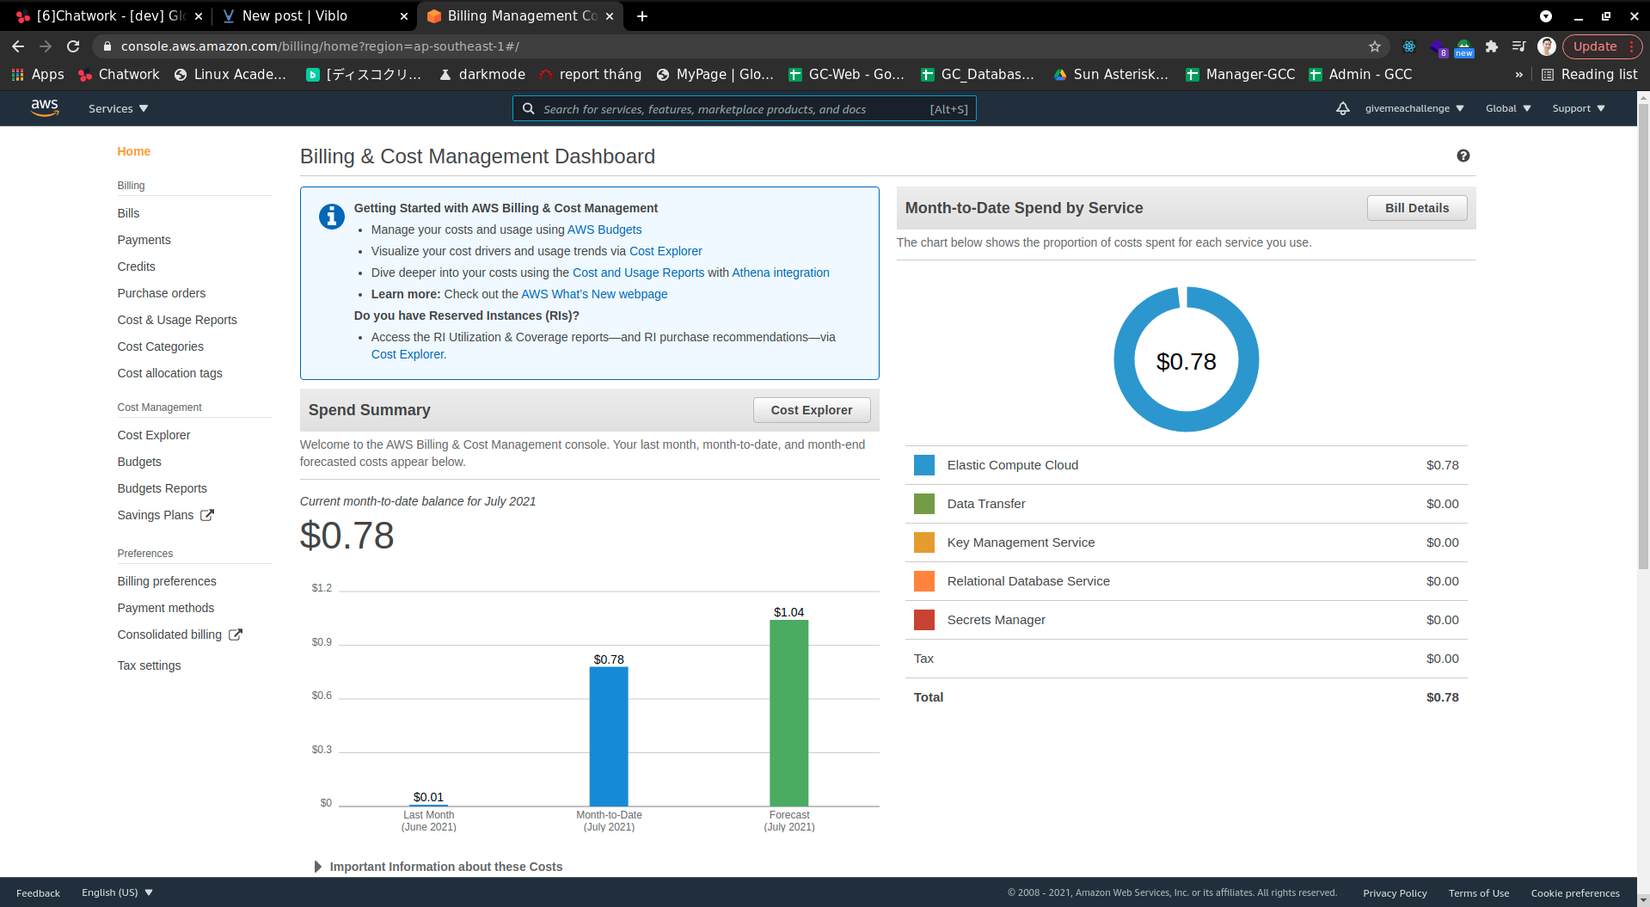Select Budgets in the sidebar
This screenshot has height=907, width=1650.
[139, 462]
